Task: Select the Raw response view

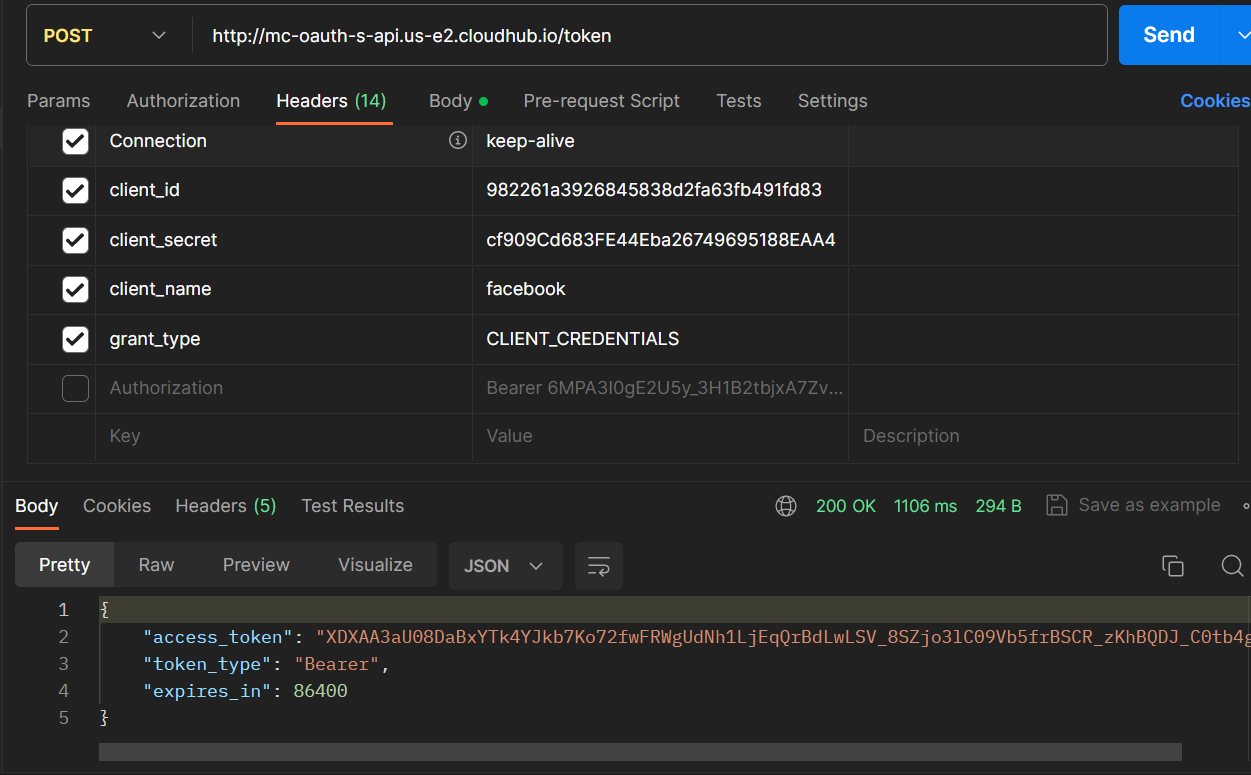Action: [156, 565]
